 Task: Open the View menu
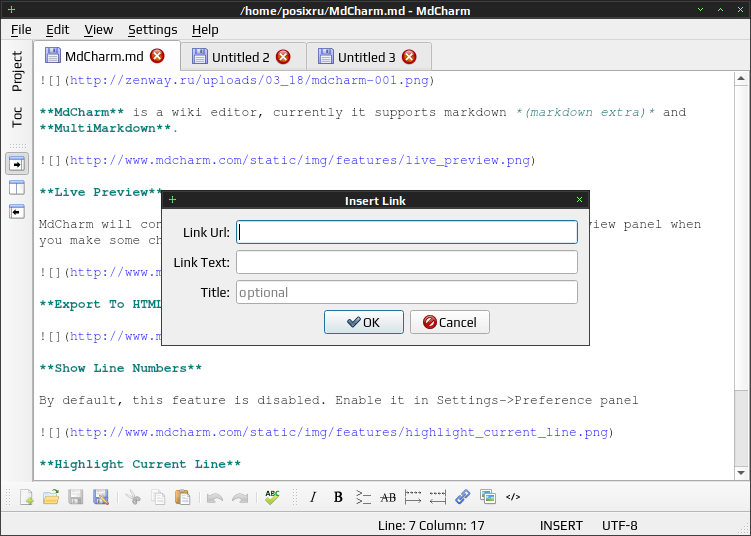[x=99, y=30]
